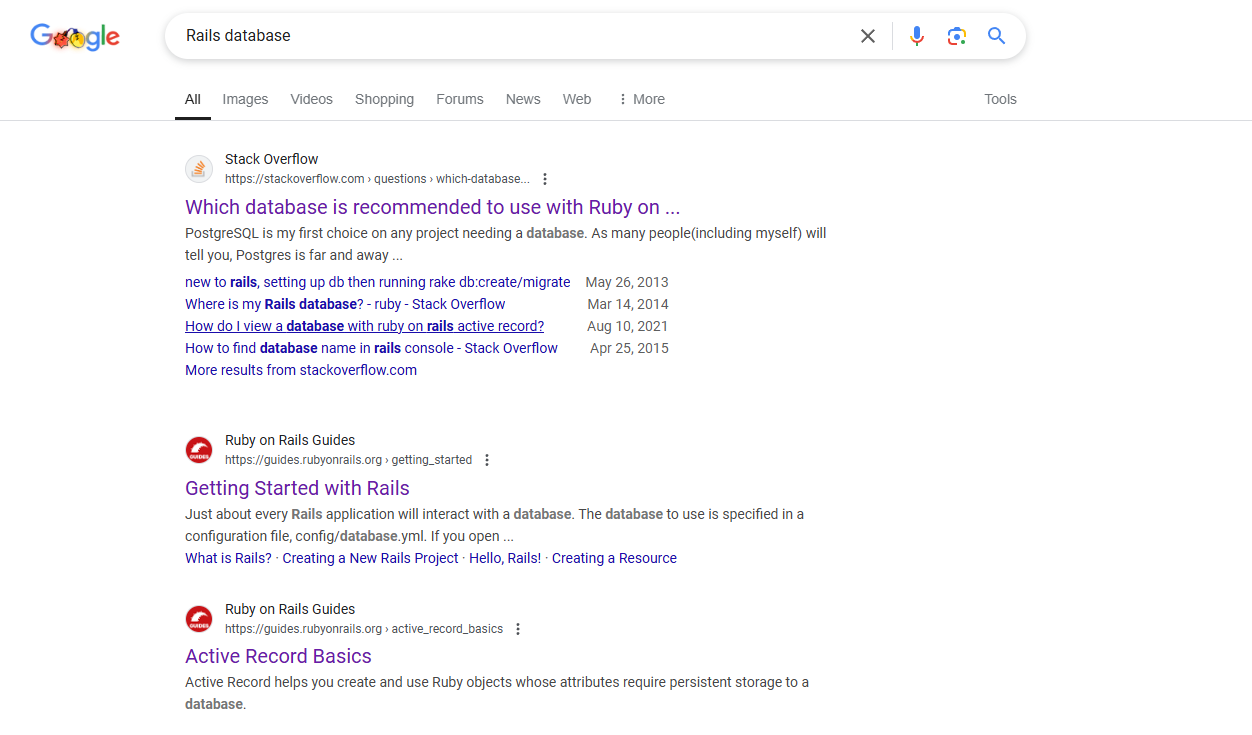Open the "Active Record Basics" result
The width and height of the screenshot is (1252, 735).
coord(279,656)
